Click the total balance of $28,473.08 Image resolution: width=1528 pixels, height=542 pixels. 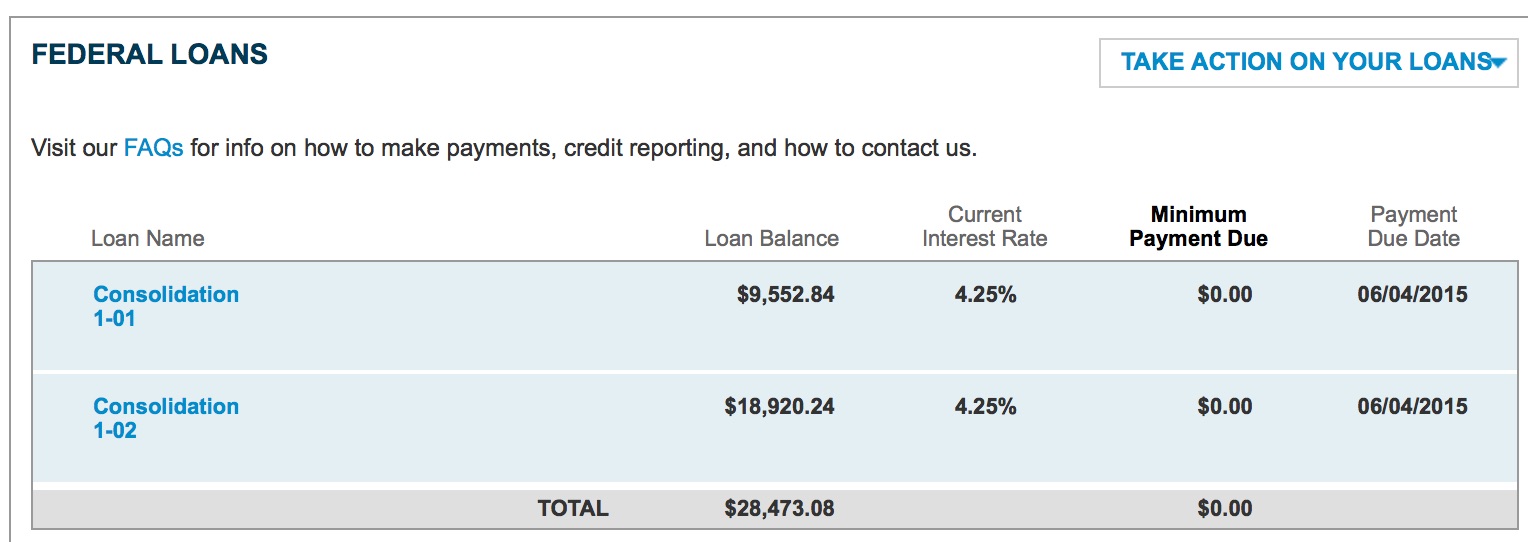[779, 508]
